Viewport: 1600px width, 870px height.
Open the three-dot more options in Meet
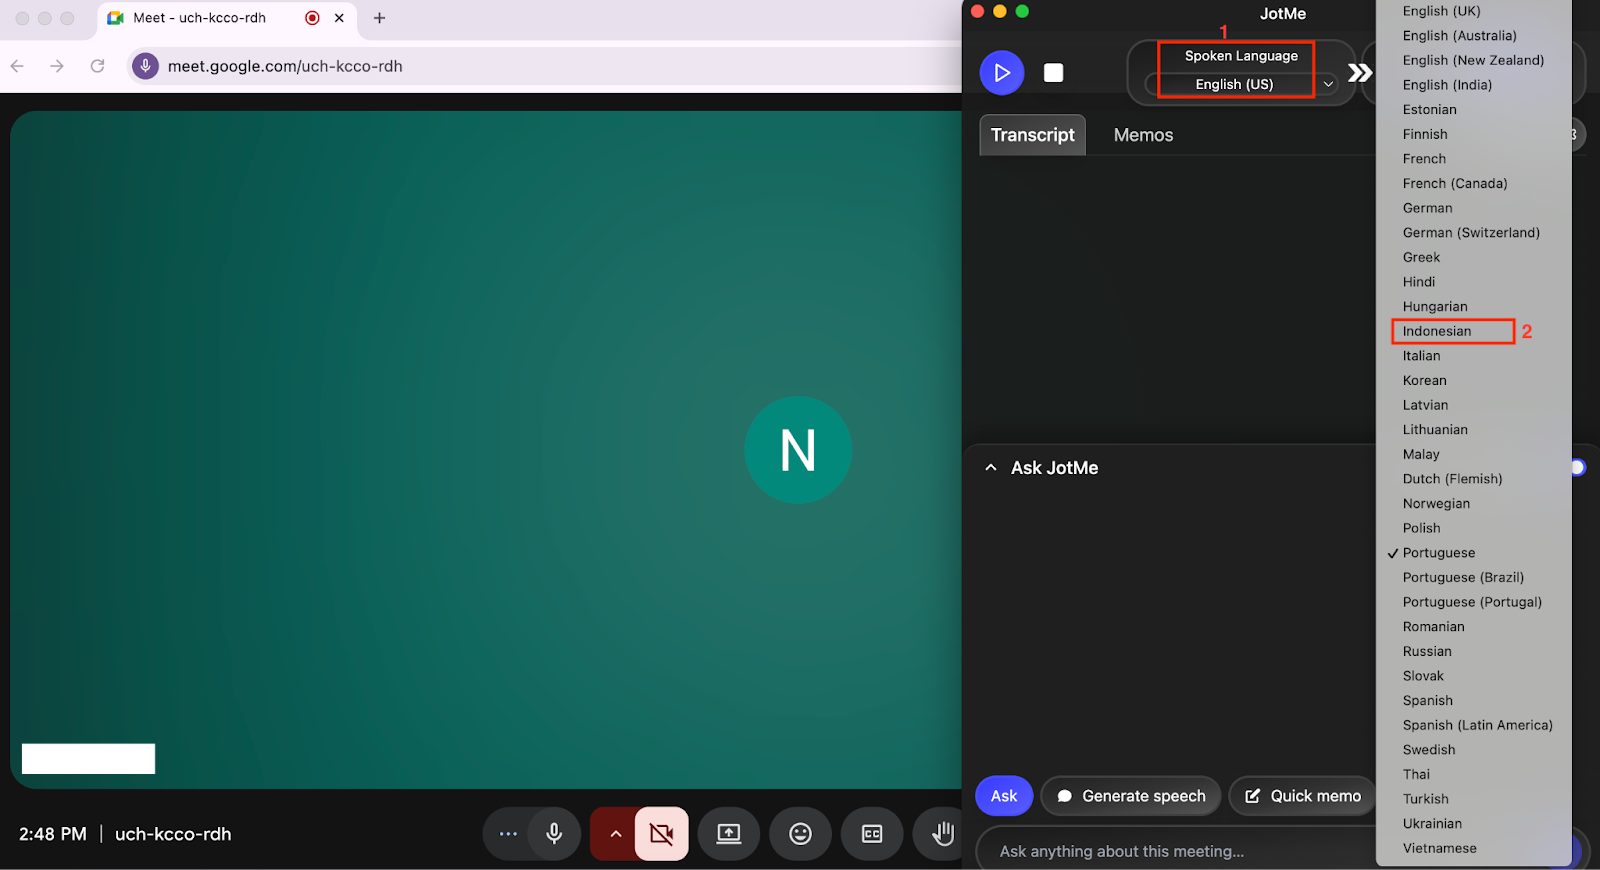[x=508, y=834]
